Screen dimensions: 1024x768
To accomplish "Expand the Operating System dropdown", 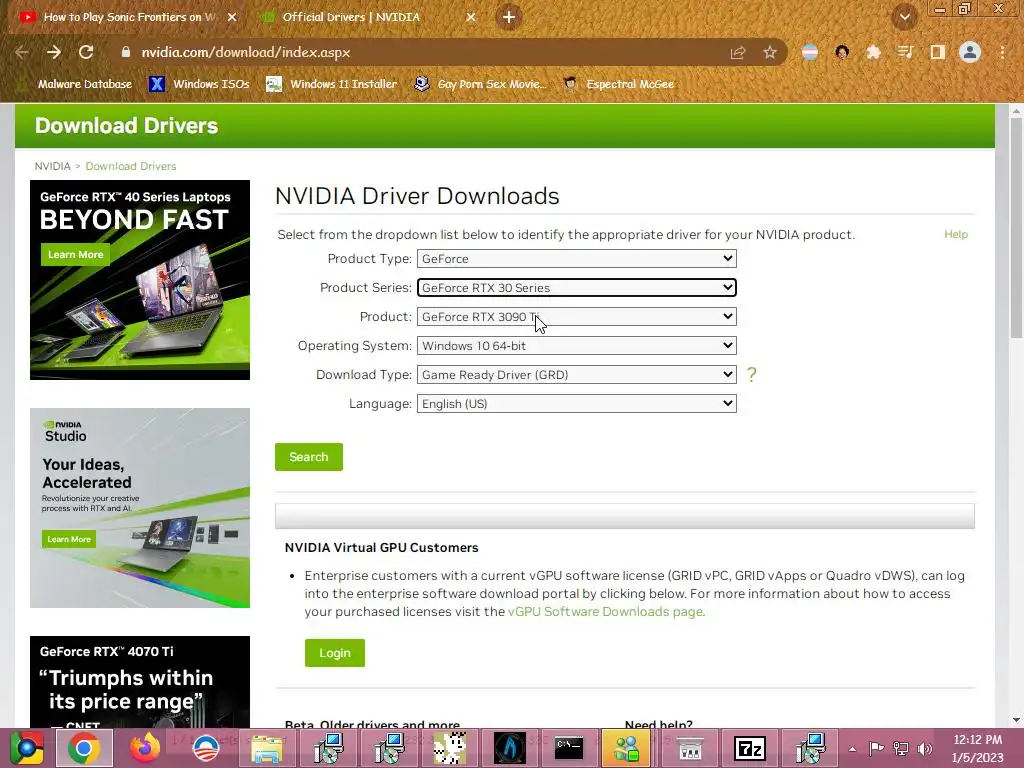I will click(x=577, y=345).
